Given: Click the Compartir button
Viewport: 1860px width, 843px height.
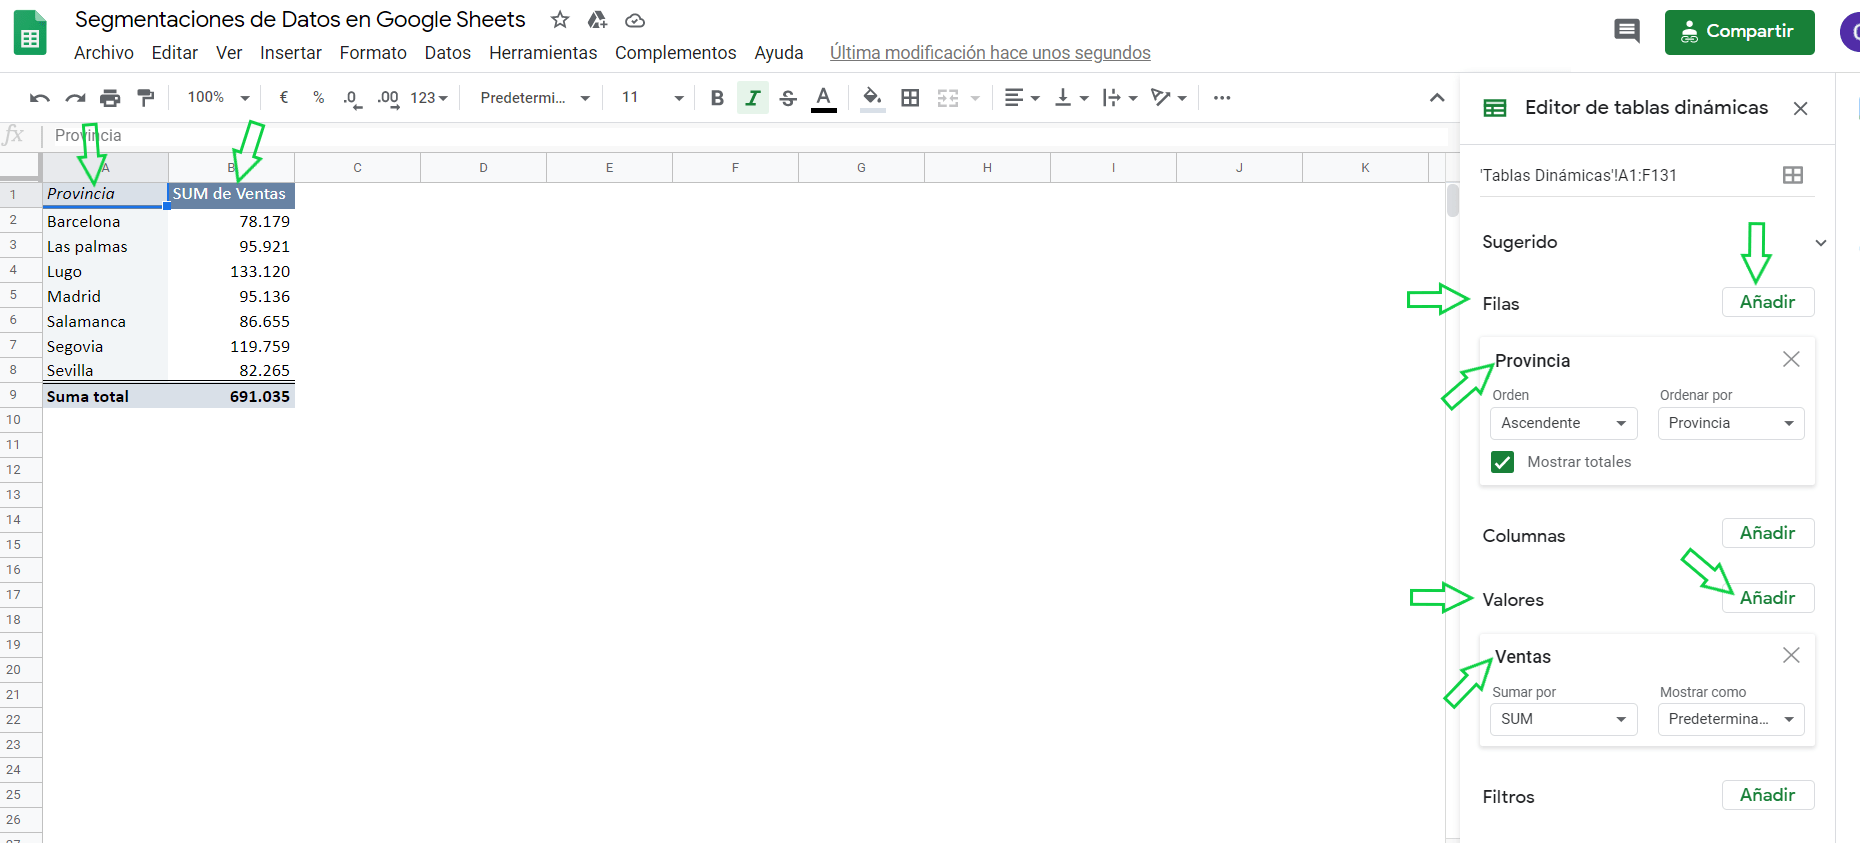Looking at the screenshot, I should [x=1740, y=32].
